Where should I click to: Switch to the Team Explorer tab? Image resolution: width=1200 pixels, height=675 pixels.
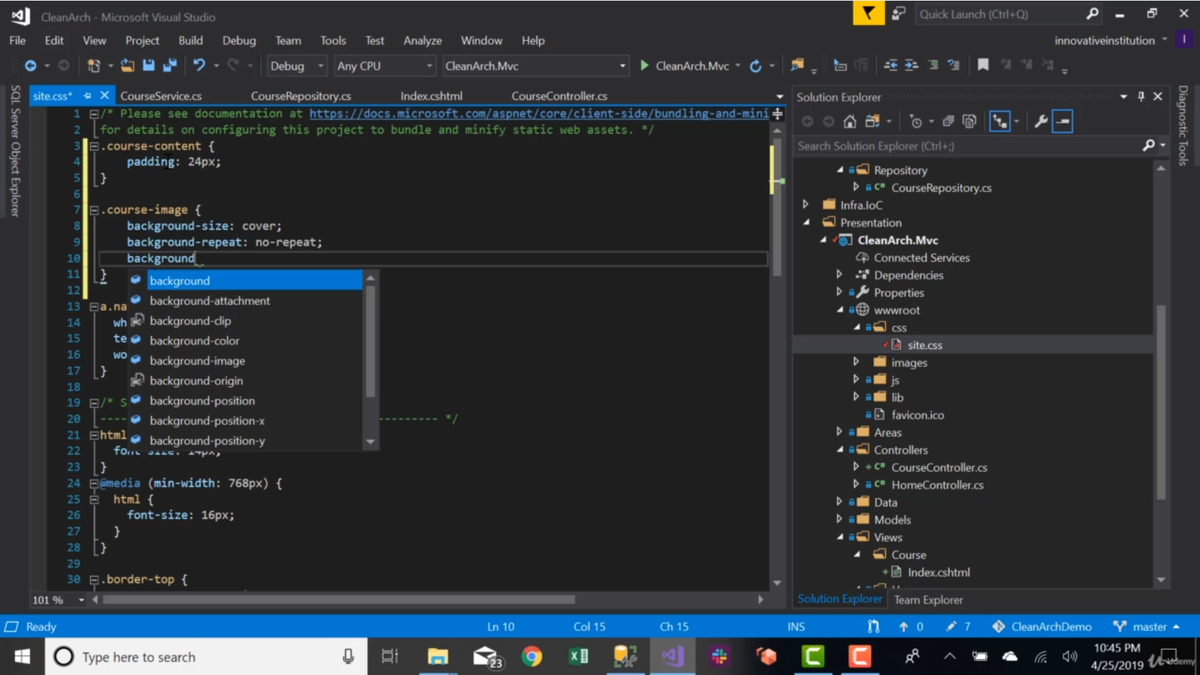928,600
